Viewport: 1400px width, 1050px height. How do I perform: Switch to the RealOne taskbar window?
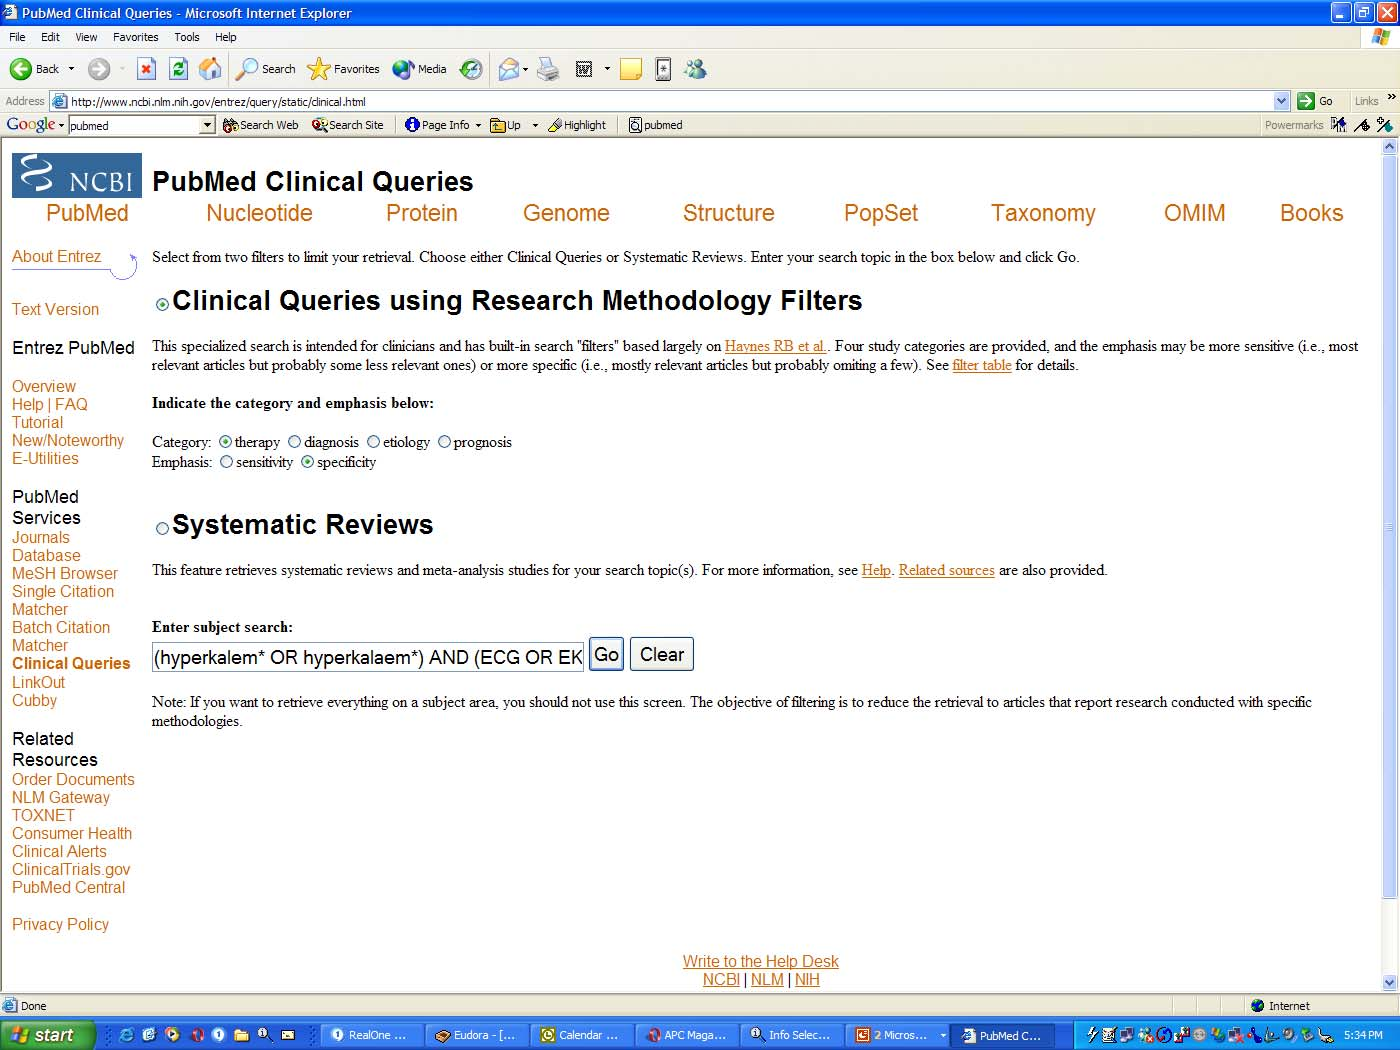tap(371, 1035)
